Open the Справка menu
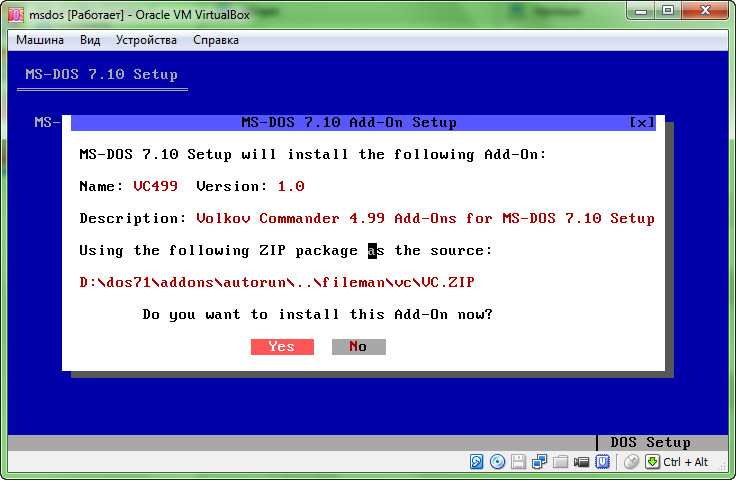Screen dimensions: 736x480 pyautogui.click(x=216, y=40)
